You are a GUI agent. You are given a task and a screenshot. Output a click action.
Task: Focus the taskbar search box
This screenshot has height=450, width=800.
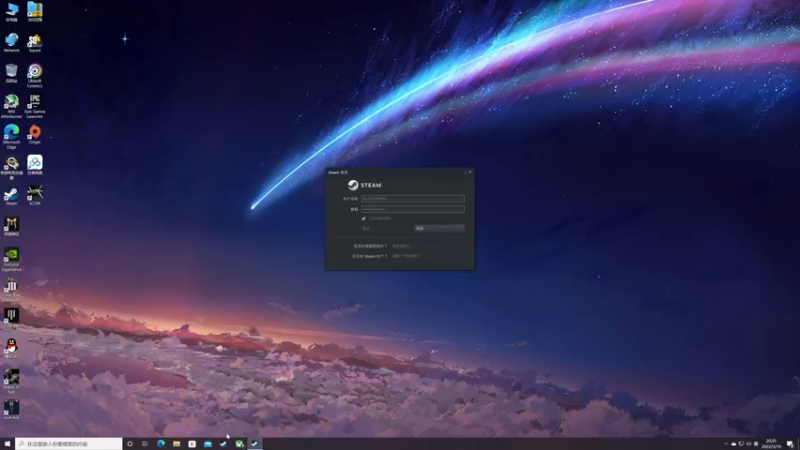pos(69,444)
